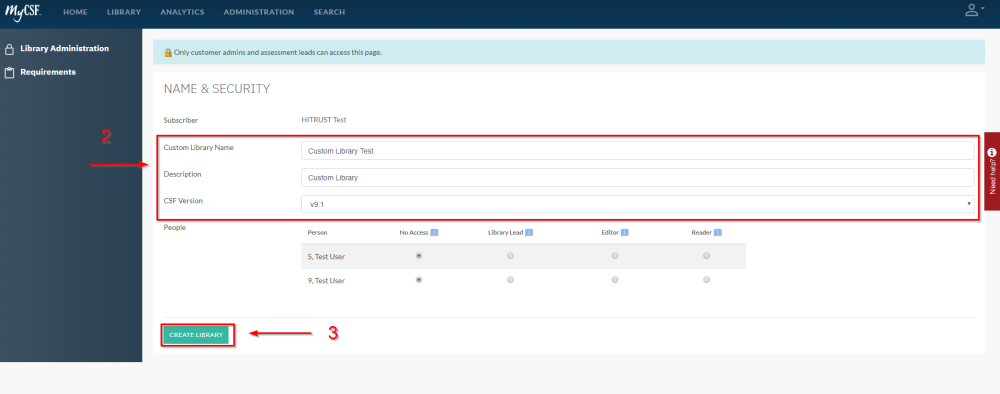This screenshot has width=1000, height=394.
Task: Select Reader for 9, Test User
Action: [x=707, y=279]
